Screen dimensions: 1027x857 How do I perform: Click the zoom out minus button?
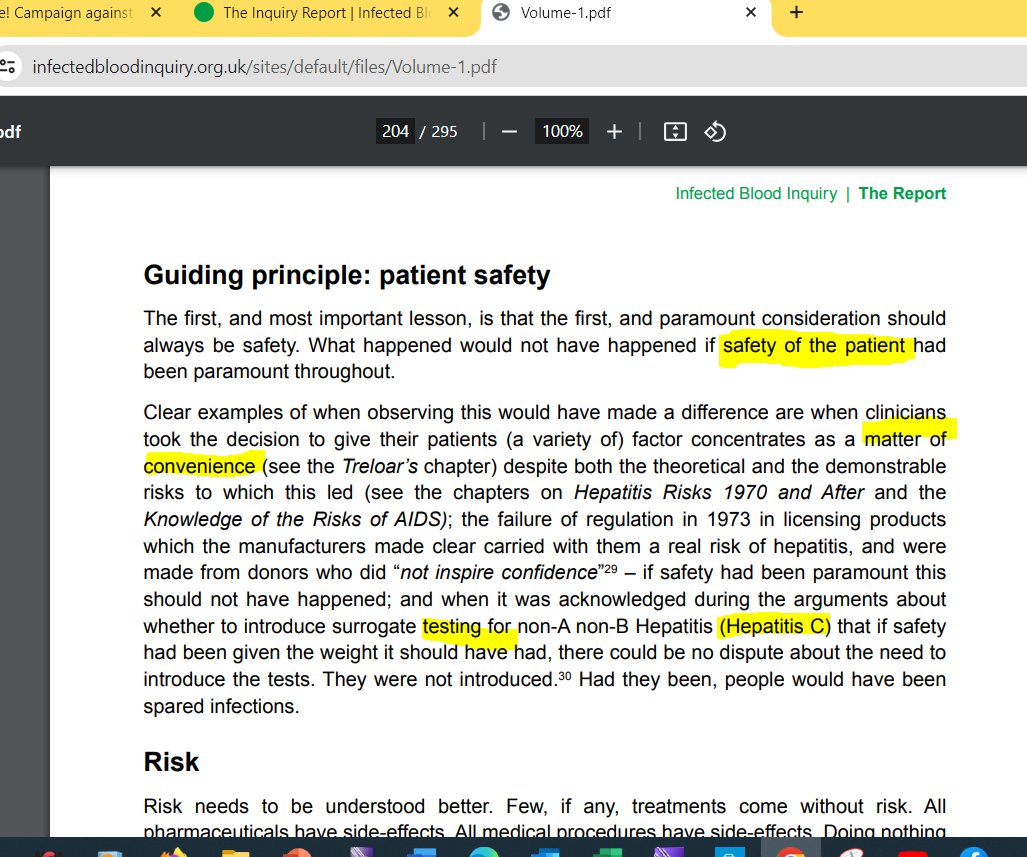[509, 132]
